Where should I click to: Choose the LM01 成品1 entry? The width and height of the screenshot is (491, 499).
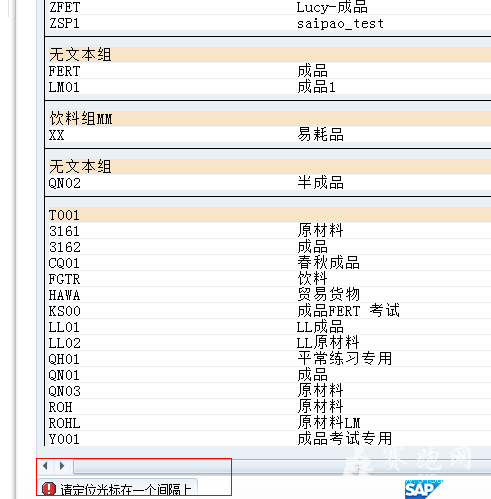pyautogui.click(x=269, y=87)
